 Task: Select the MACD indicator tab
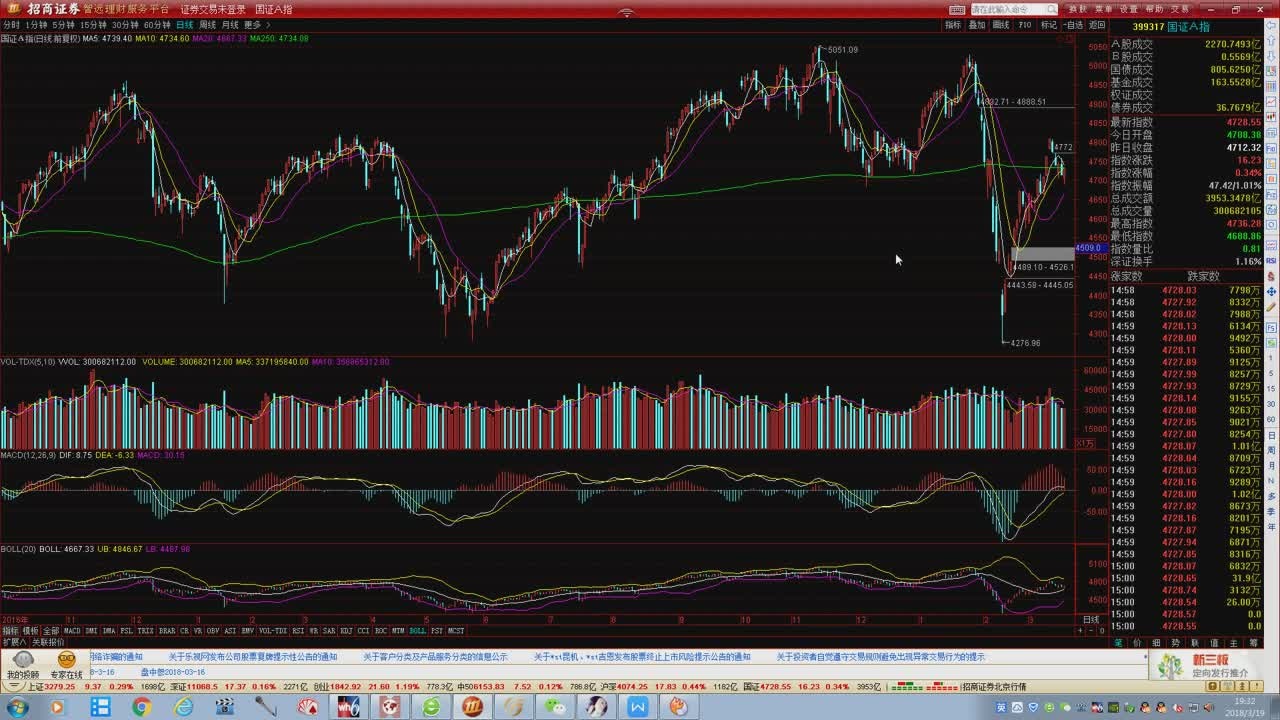click(72, 631)
